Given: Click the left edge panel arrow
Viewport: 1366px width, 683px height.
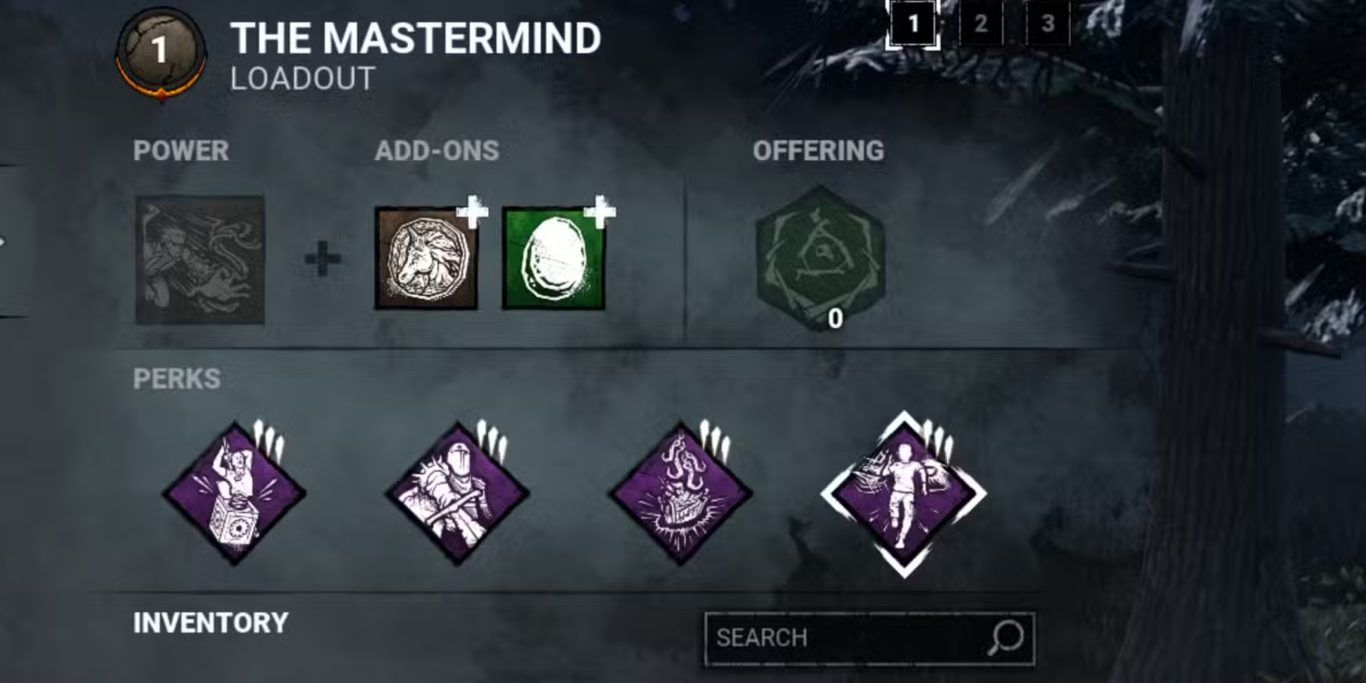Looking at the screenshot, I should click(3, 241).
